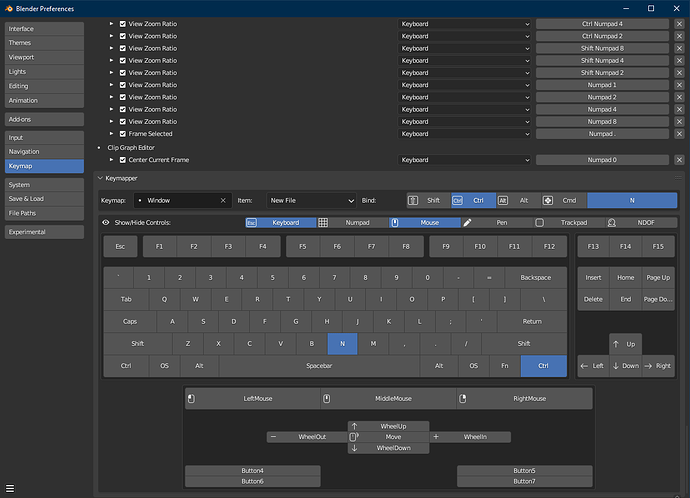Click the Left arrow key
Image resolution: width=690 pixels, height=498 pixels.
pos(593,366)
